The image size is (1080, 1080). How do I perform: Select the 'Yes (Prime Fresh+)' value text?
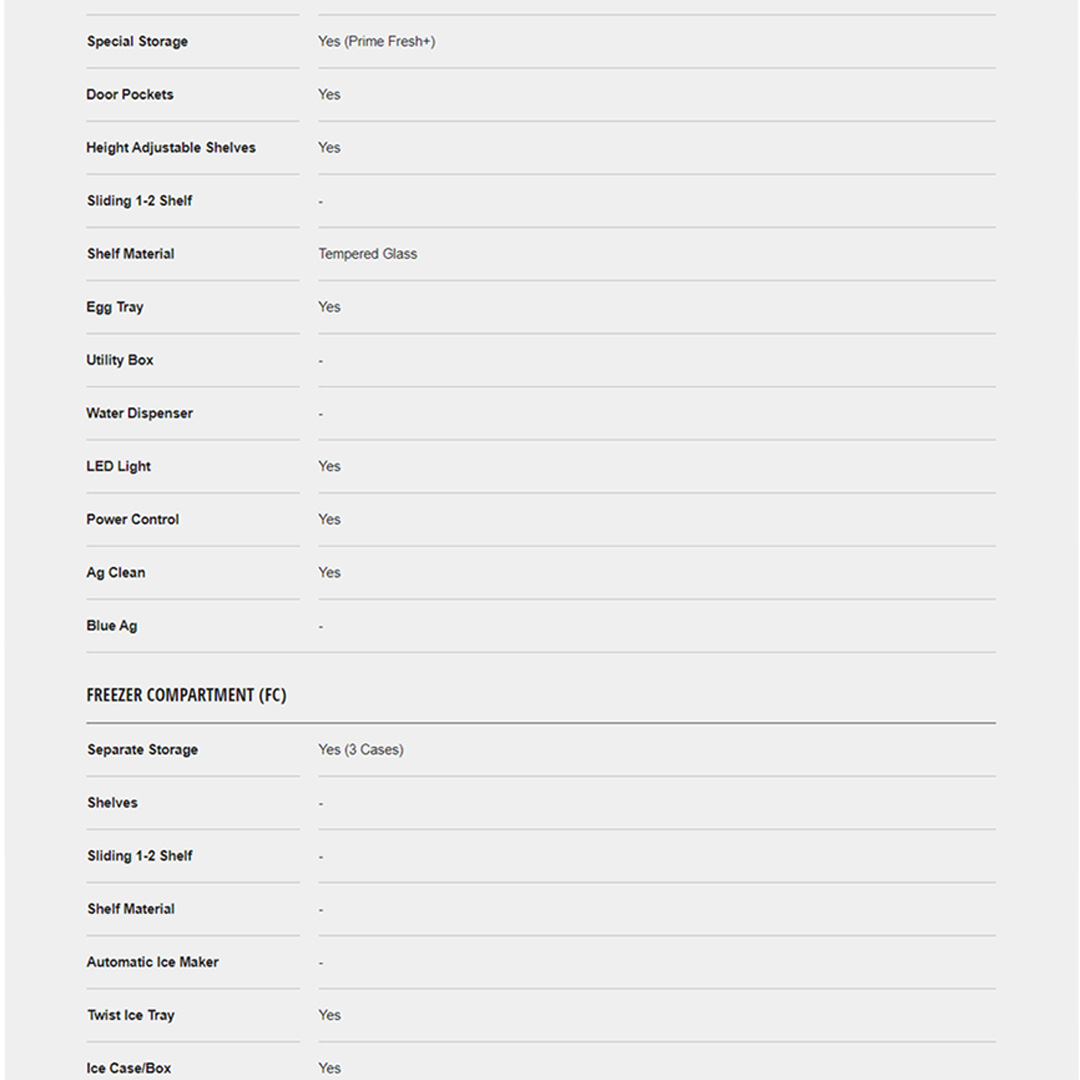pos(376,42)
